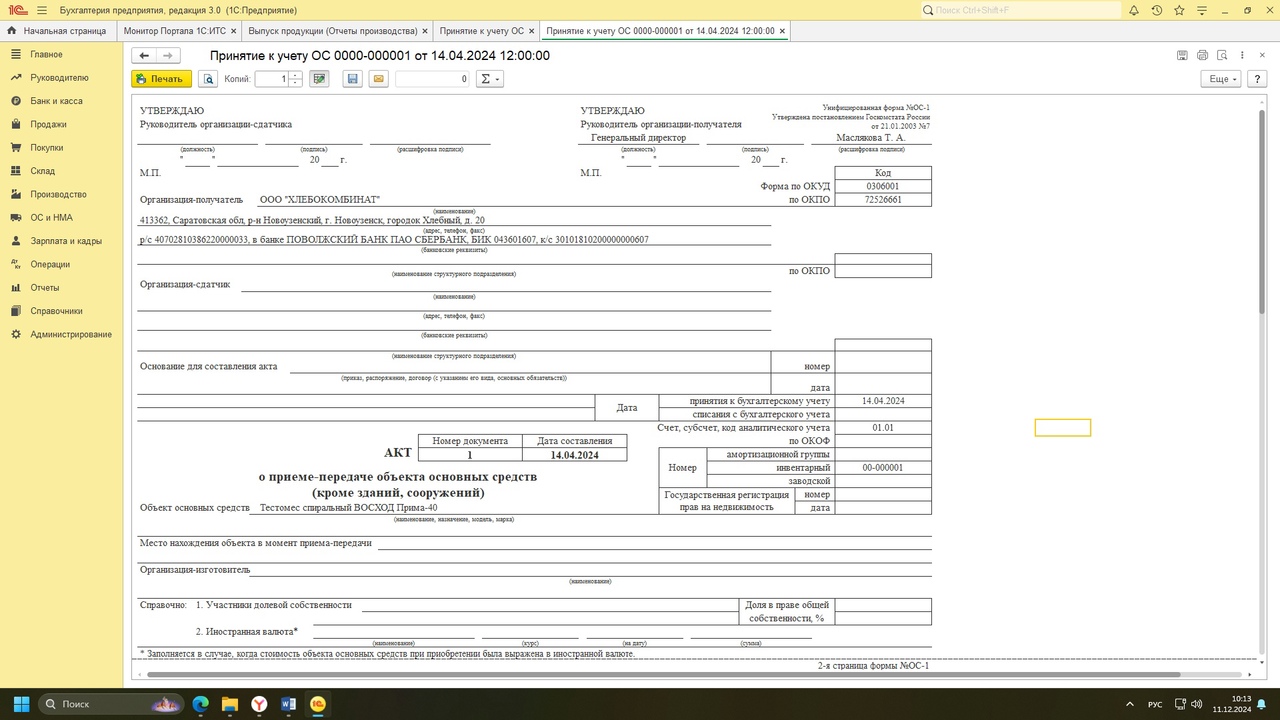Increase the number of copies with the stepper
This screenshot has height=720, width=1280.
(x=296, y=75)
